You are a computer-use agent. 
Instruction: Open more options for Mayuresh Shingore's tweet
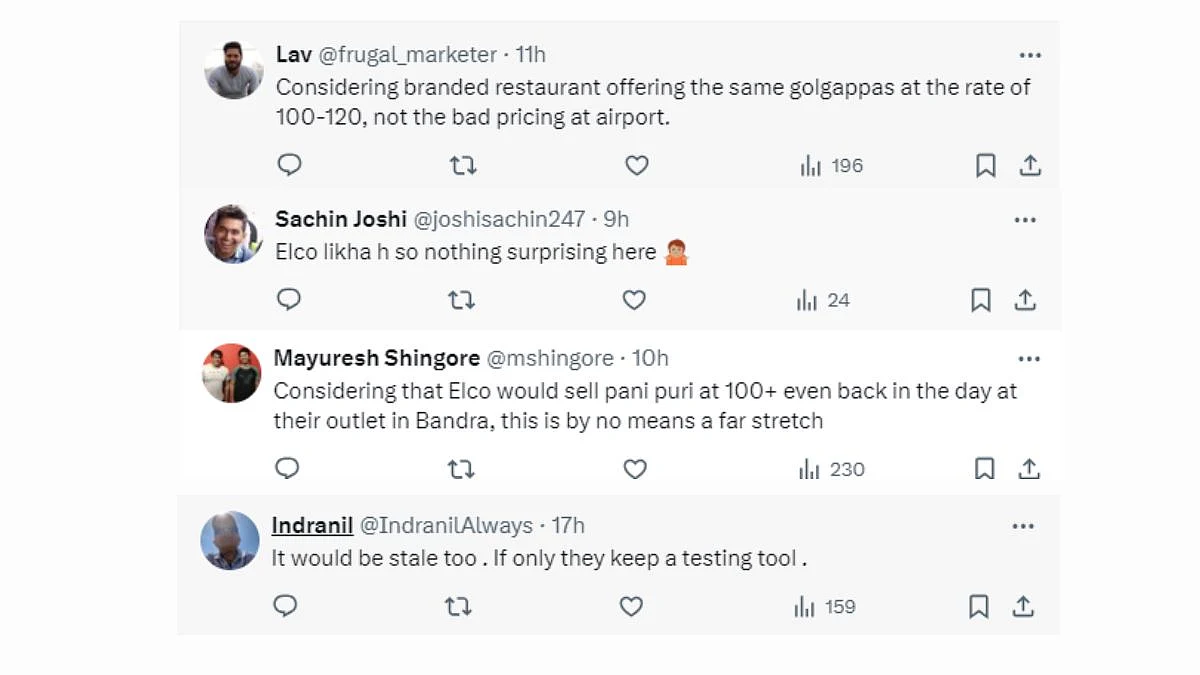pyautogui.click(x=1029, y=358)
